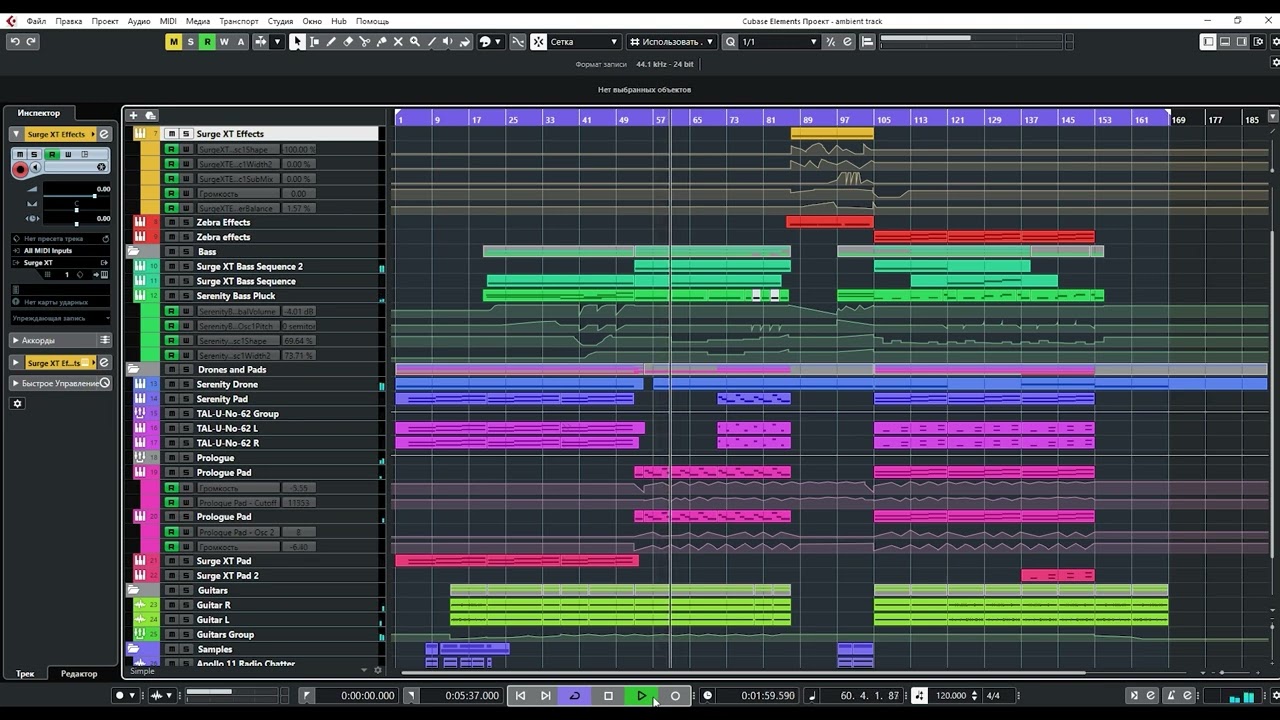The width and height of the screenshot is (1280, 720).
Task: Click the record enable button in Inspector
Action: (20, 170)
